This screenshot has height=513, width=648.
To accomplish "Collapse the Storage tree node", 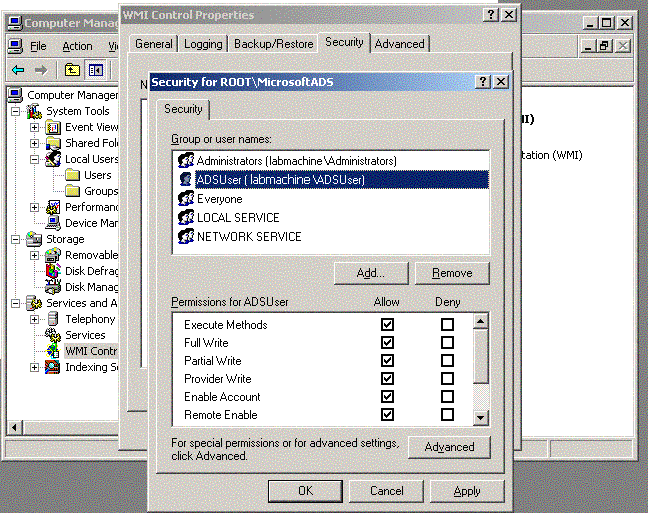I will point(16,239).
